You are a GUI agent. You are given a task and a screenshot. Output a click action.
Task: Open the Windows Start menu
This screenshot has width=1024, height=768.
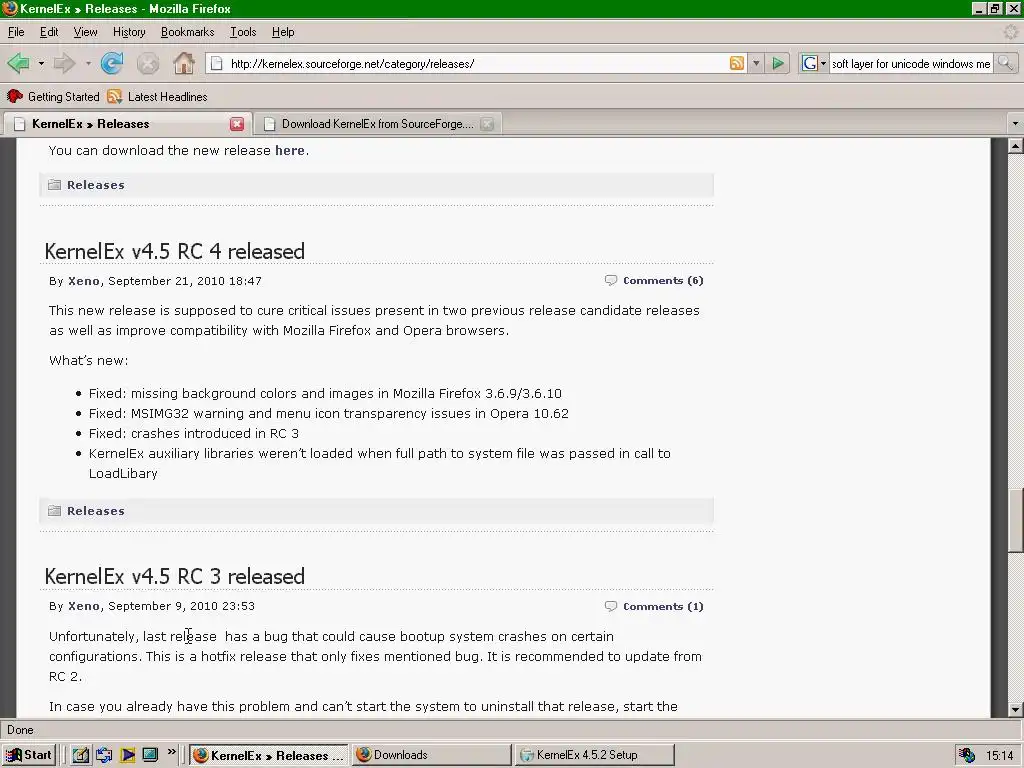coord(29,755)
